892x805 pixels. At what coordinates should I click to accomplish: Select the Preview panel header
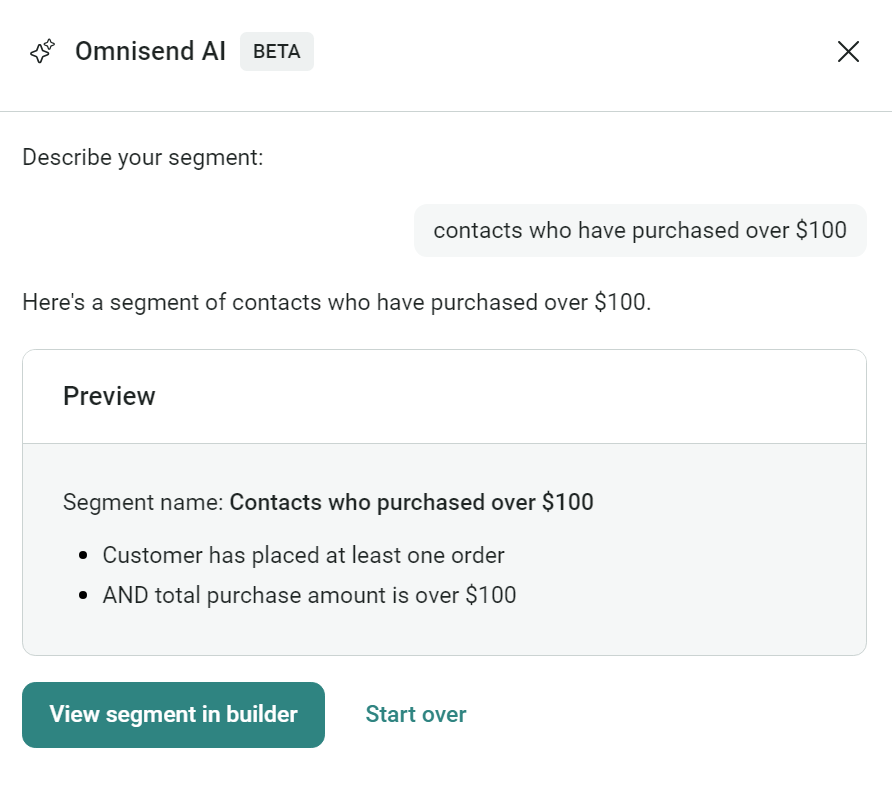(109, 396)
